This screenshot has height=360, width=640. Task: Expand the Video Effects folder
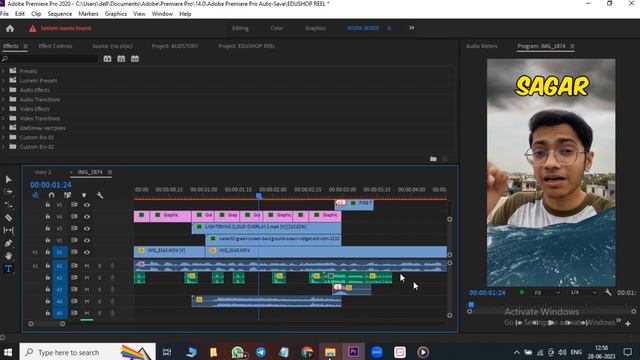[x=4, y=109]
